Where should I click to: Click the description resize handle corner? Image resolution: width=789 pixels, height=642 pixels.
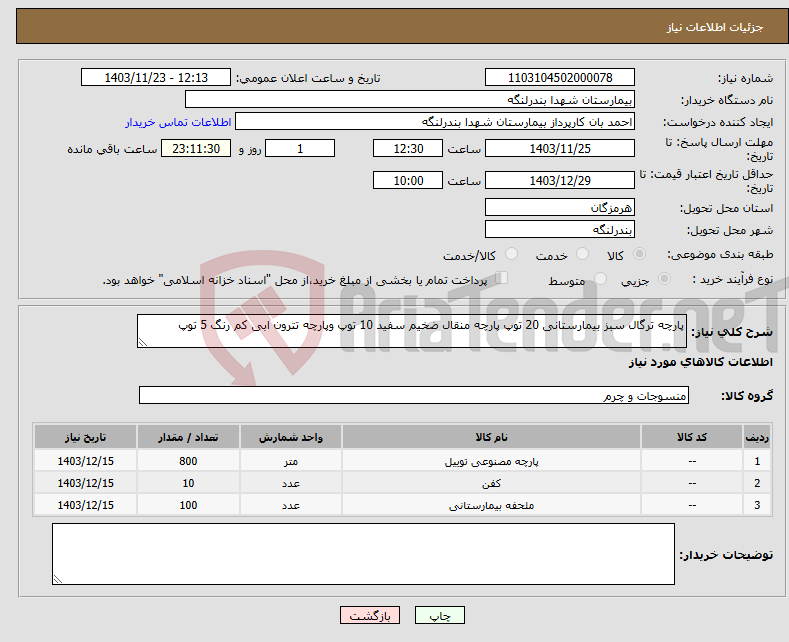pyautogui.click(x=143, y=342)
